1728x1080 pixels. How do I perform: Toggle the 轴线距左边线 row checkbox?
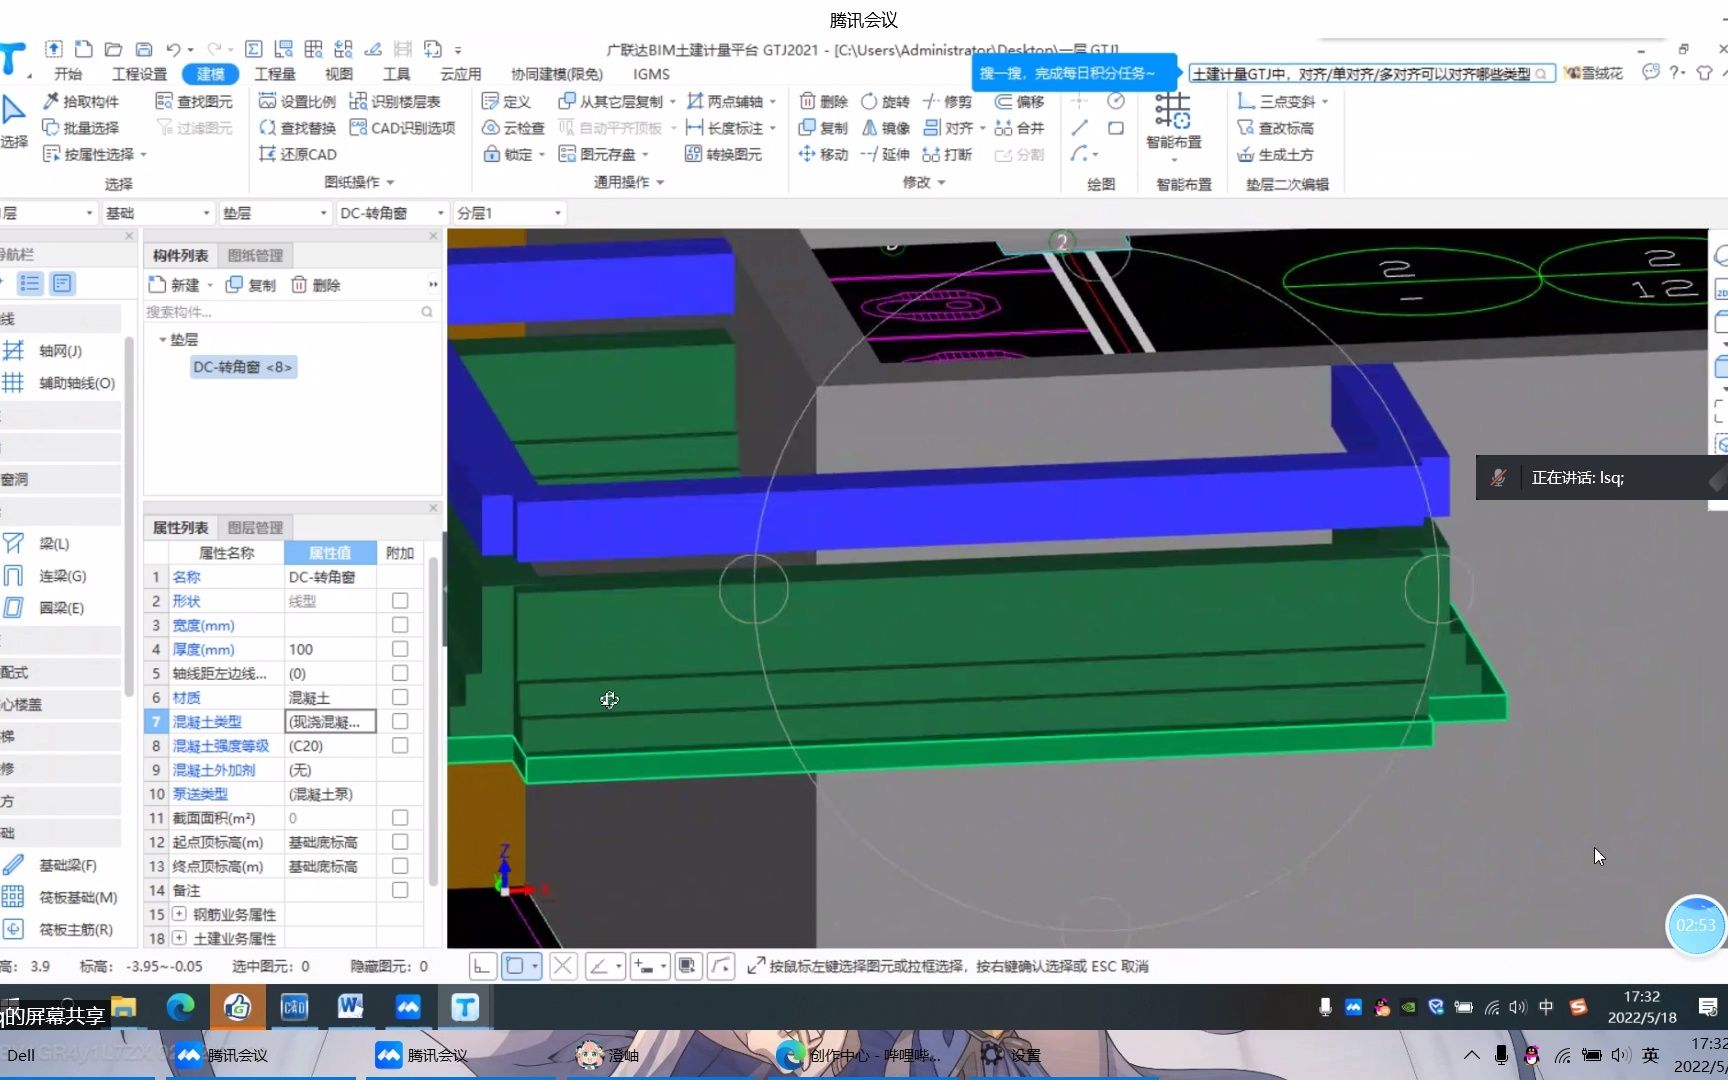[400, 673]
